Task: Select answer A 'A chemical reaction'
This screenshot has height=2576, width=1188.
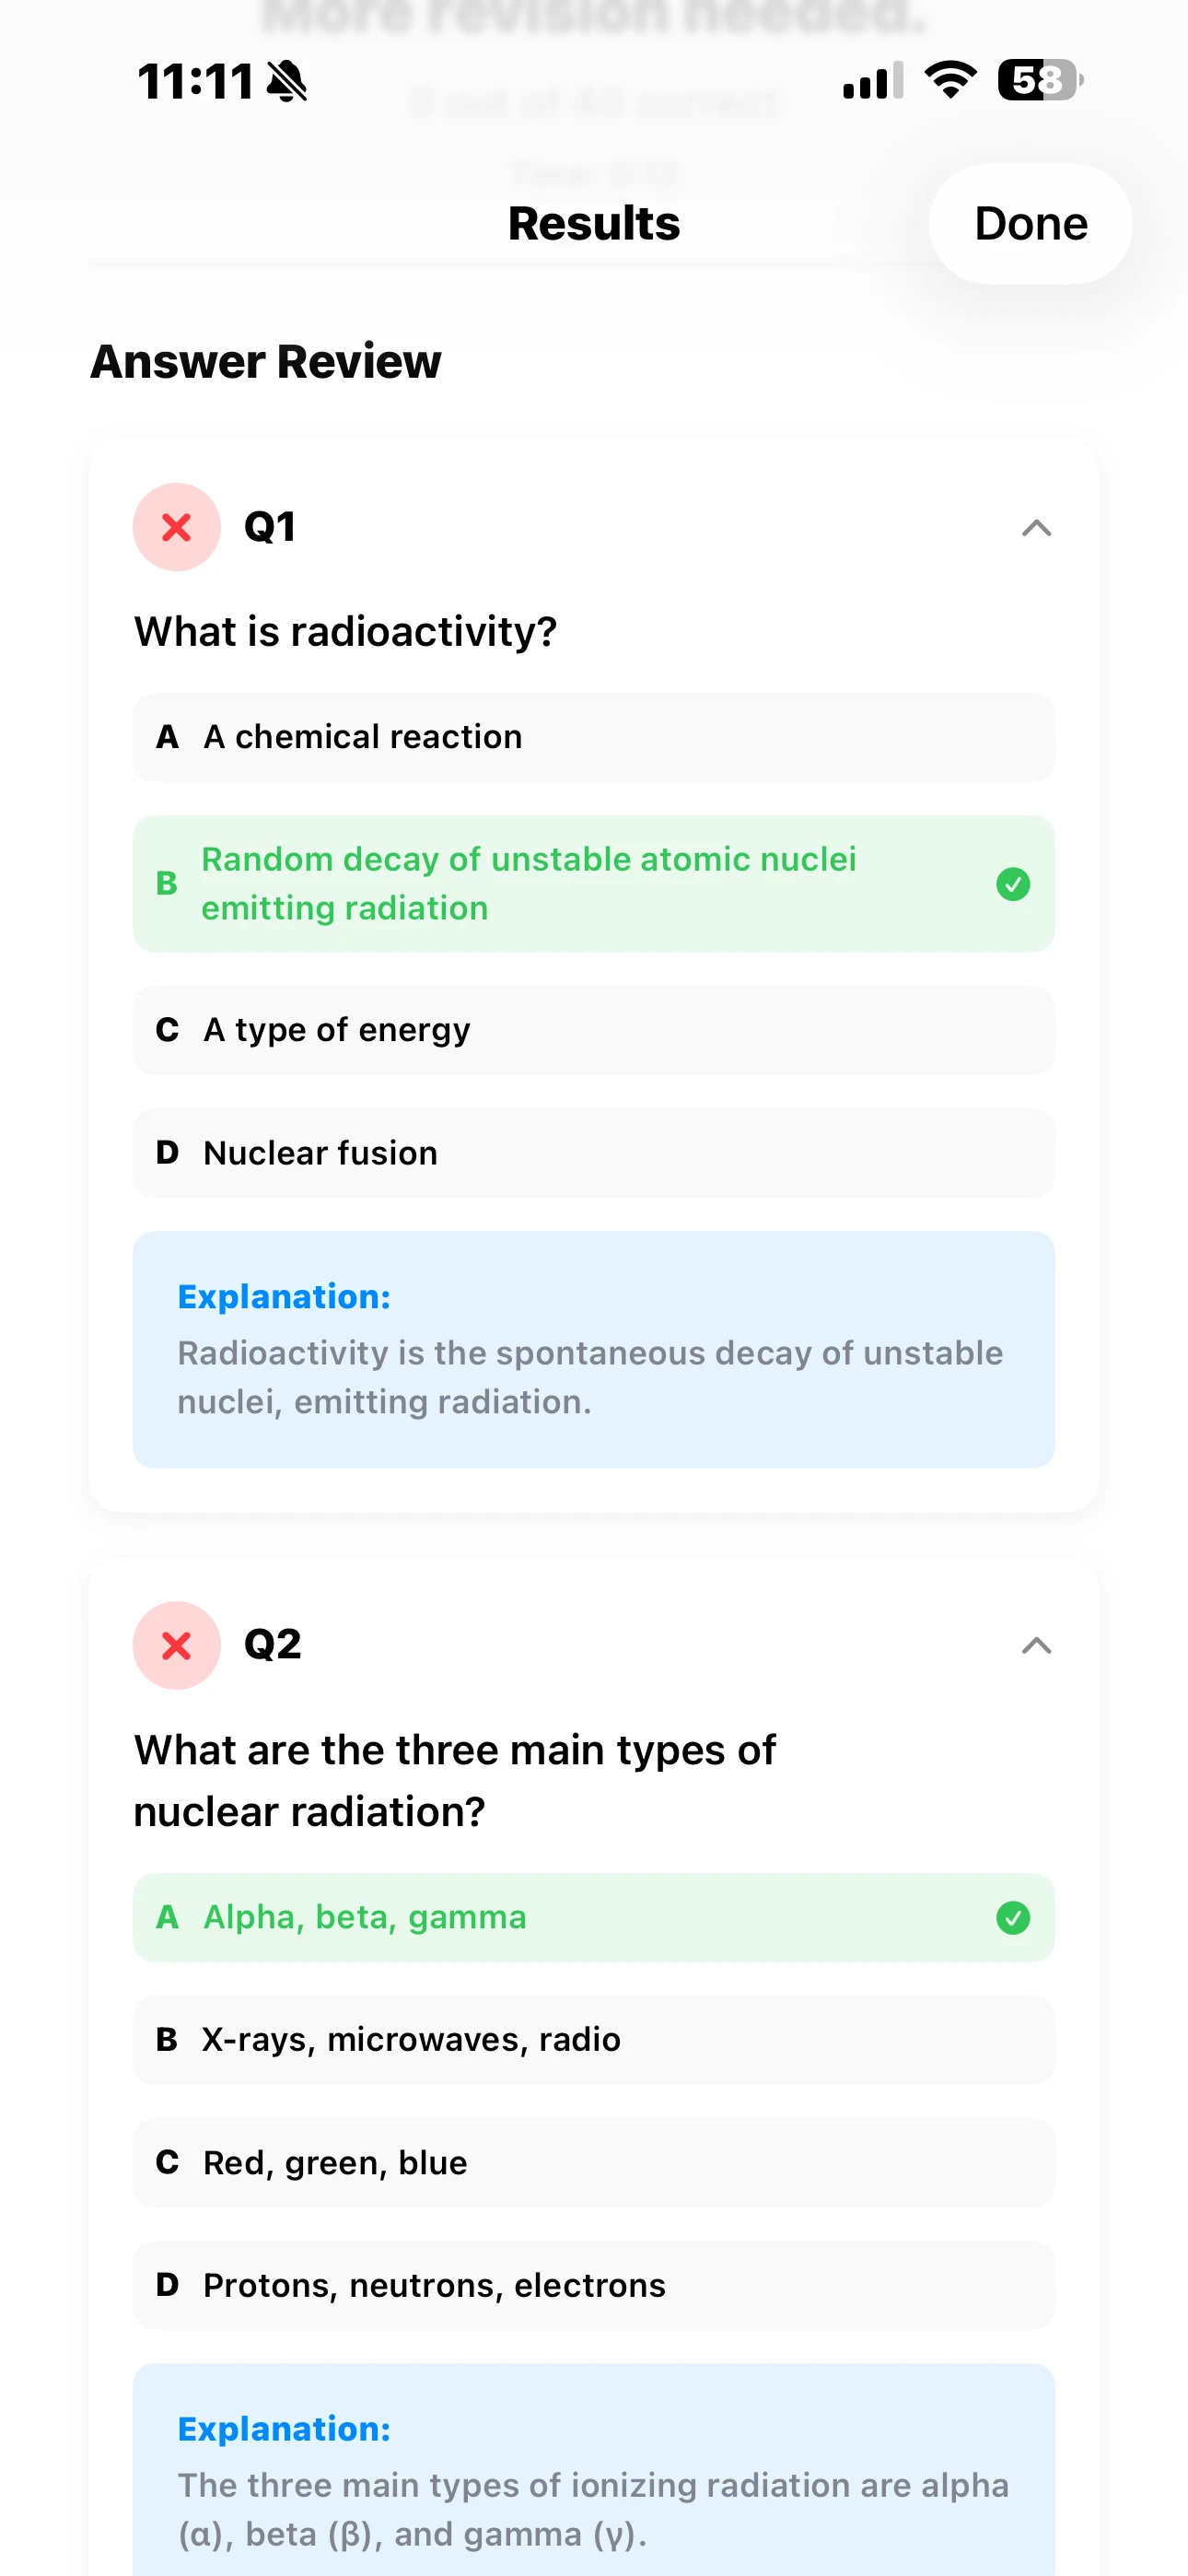Action: tap(594, 738)
